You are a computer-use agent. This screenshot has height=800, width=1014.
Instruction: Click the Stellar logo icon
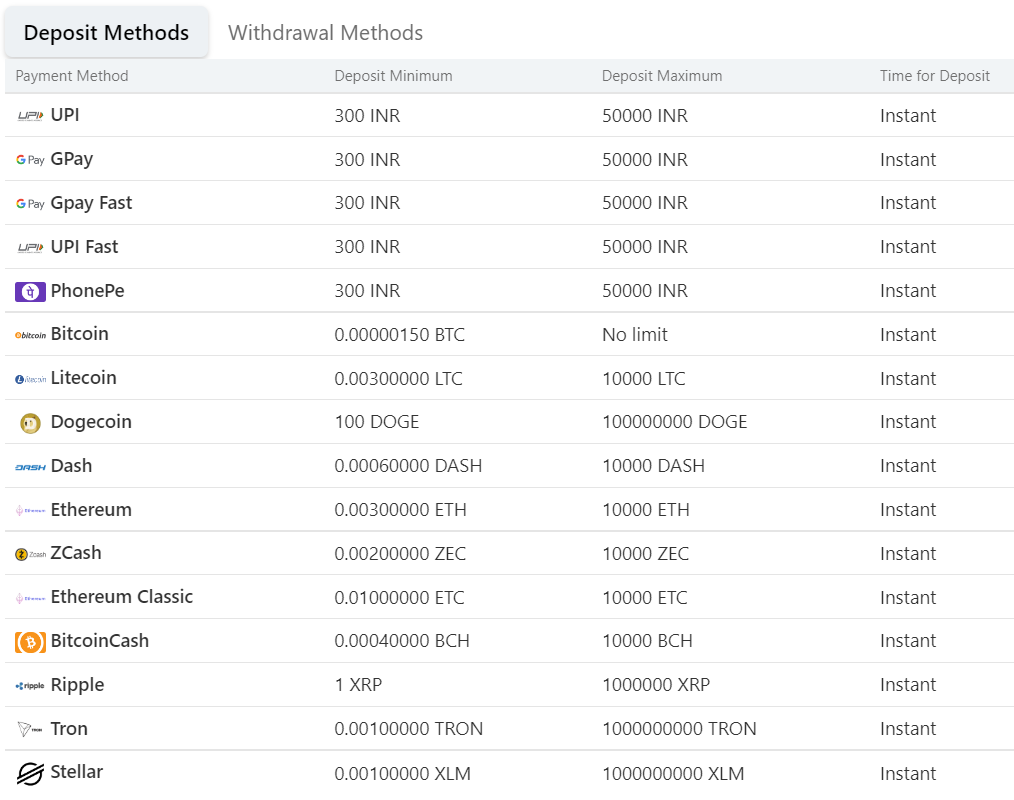coord(30,773)
